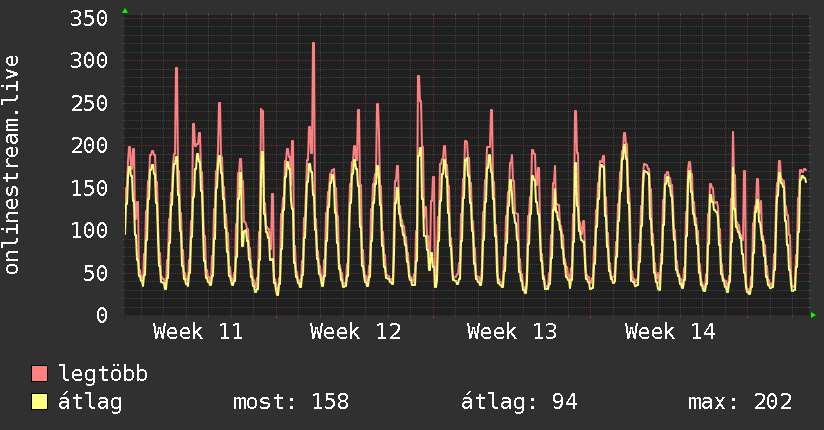This screenshot has width=824, height=430.
Task: Click the átlag legend label beside yellow swatch
Action: click(90, 402)
